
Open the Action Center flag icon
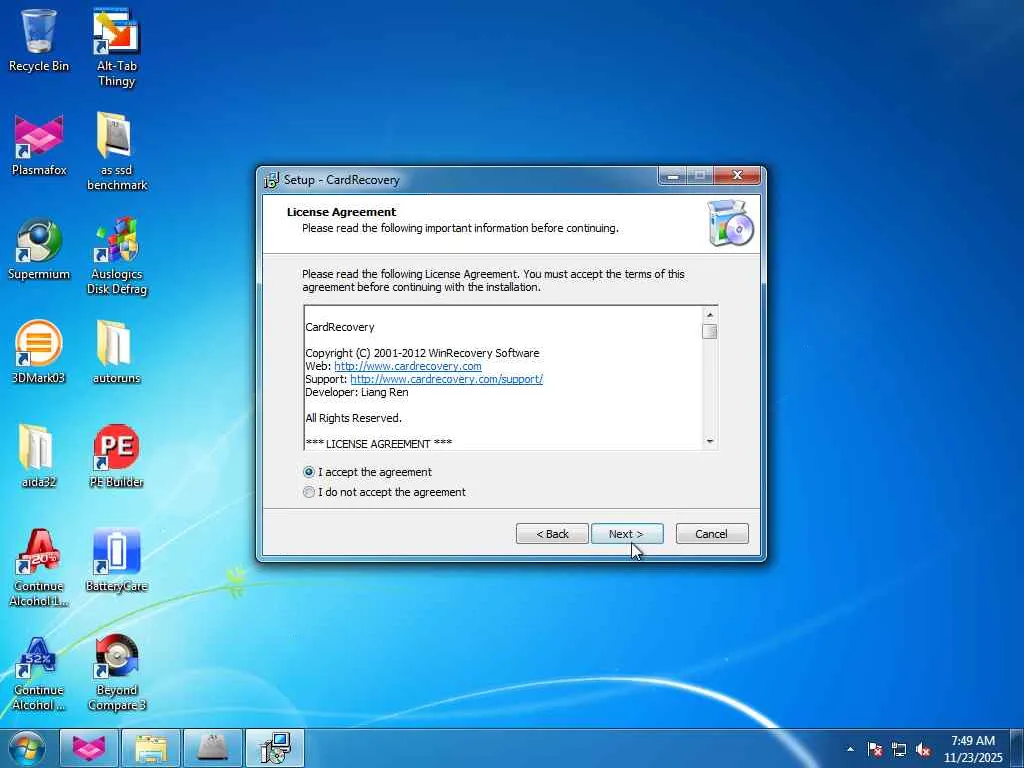875,749
